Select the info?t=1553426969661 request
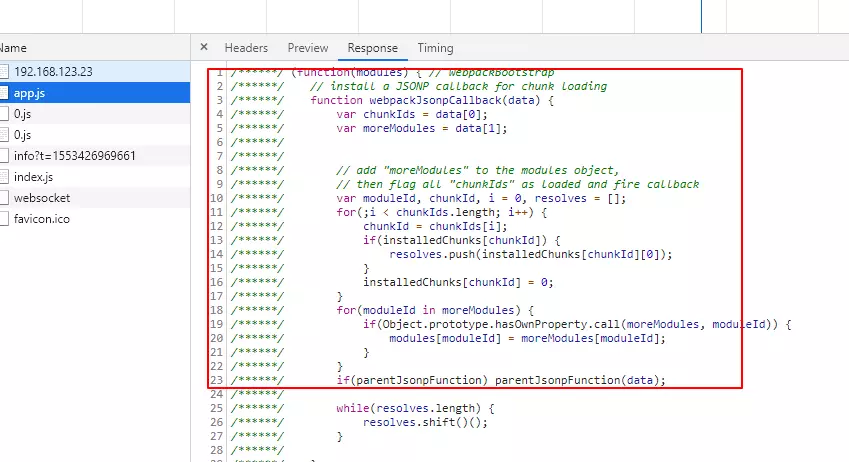Image resolution: width=849 pixels, height=462 pixels. [x=95, y=156]
